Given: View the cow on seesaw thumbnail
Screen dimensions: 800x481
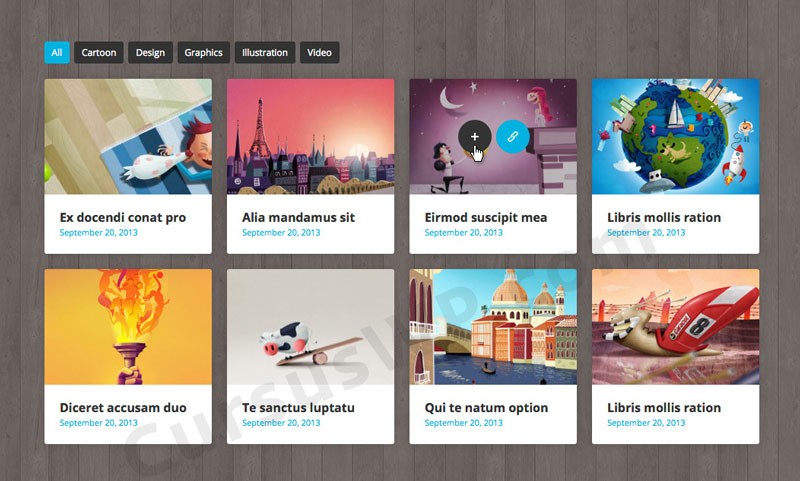Looking at the screenshot, I should coord(310,326).
